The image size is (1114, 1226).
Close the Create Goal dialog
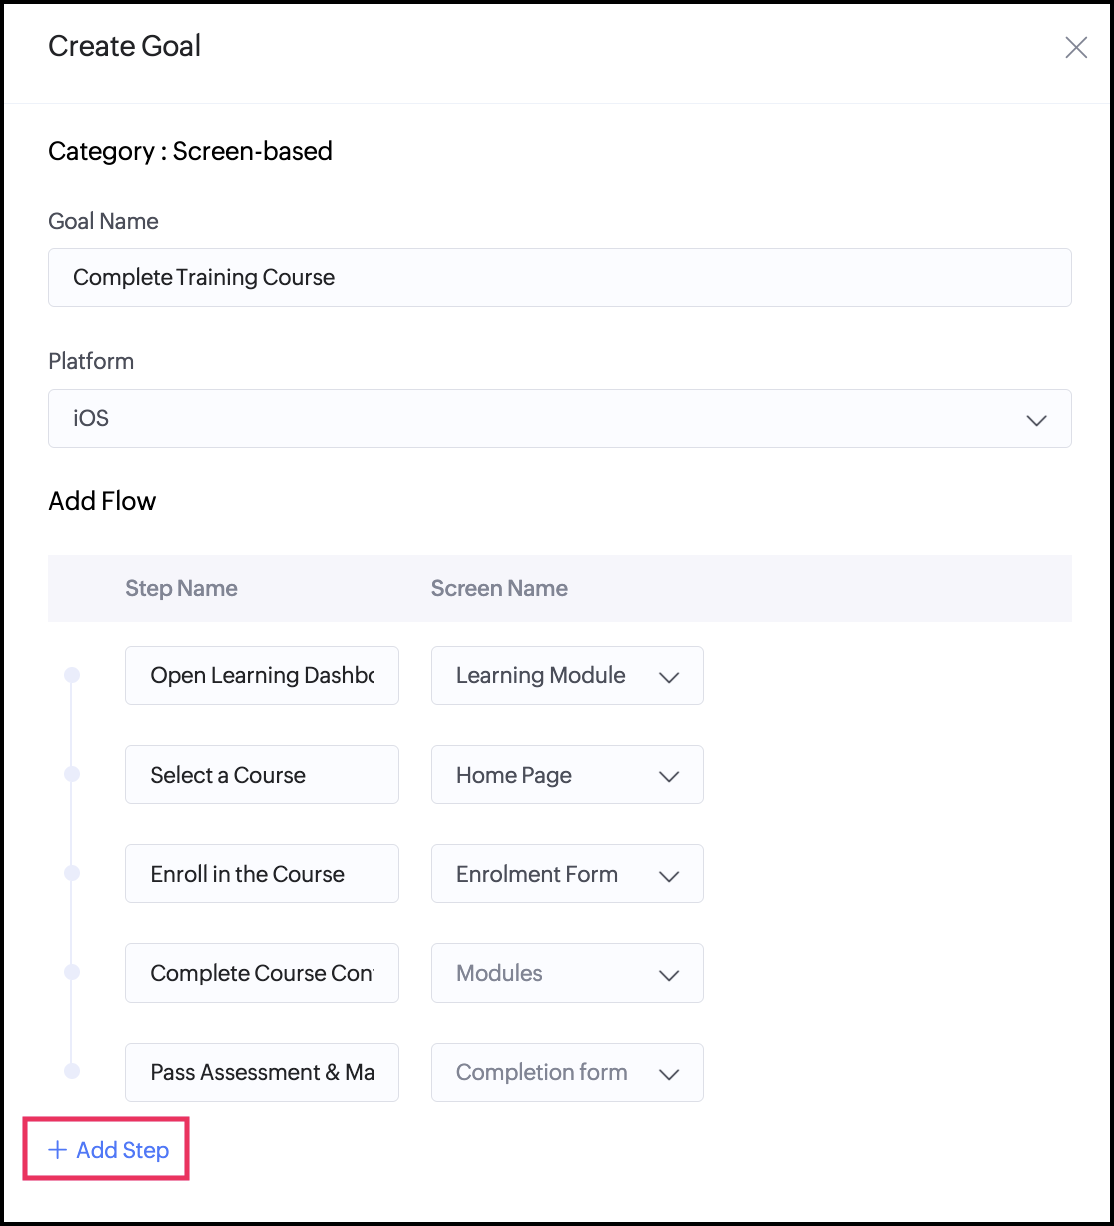click(x=1076, y=48)
